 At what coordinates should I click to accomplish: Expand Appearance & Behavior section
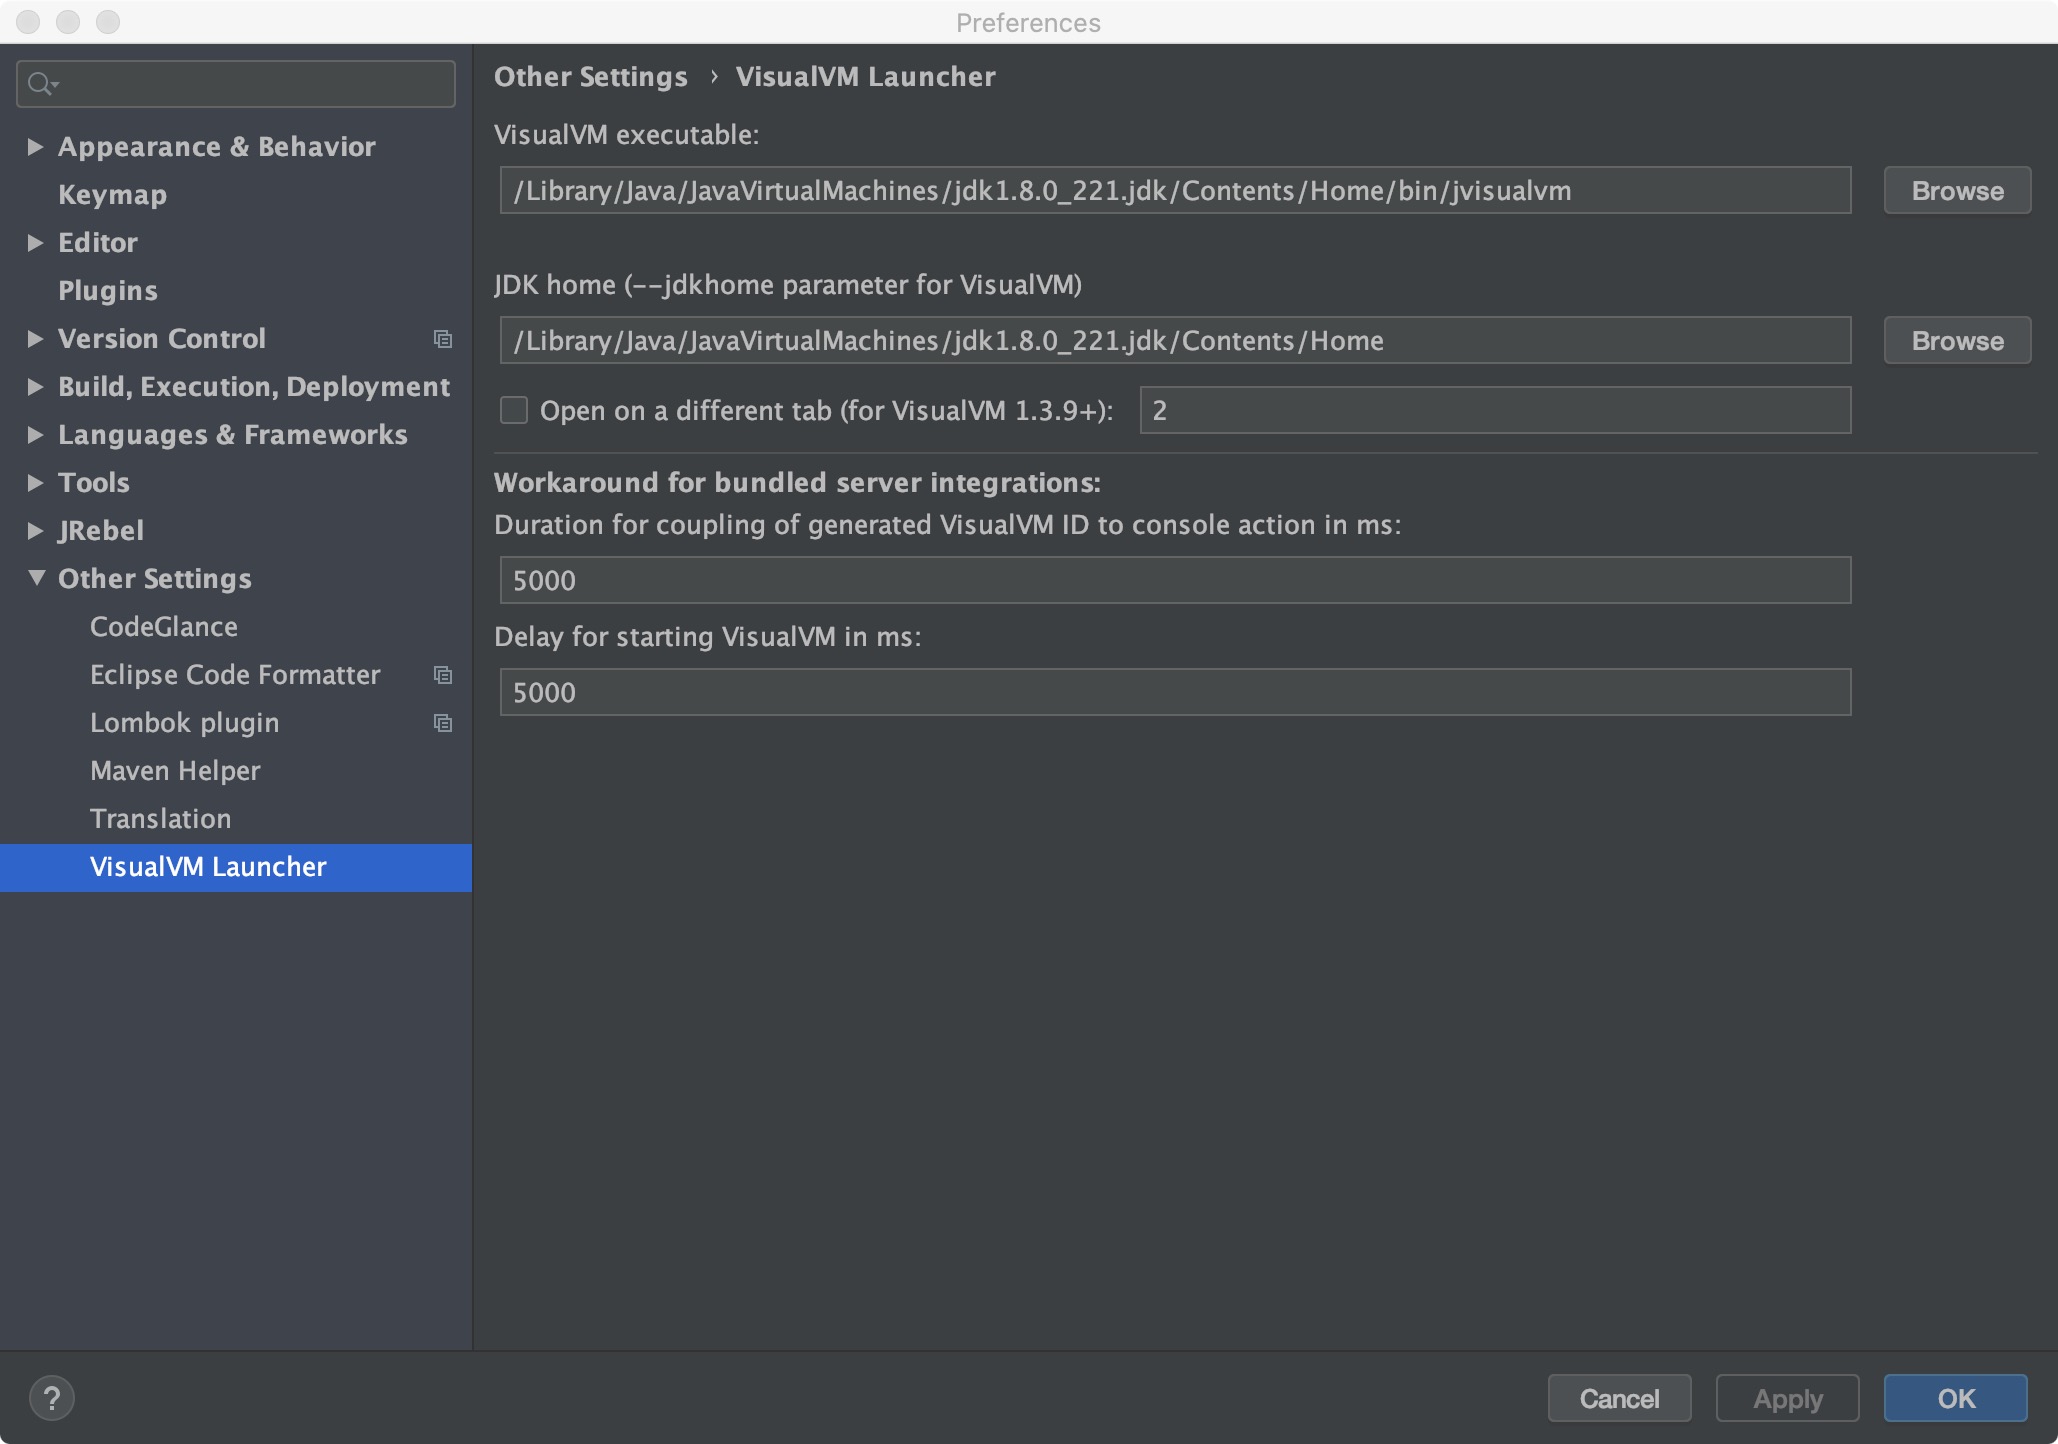[35, 147]
